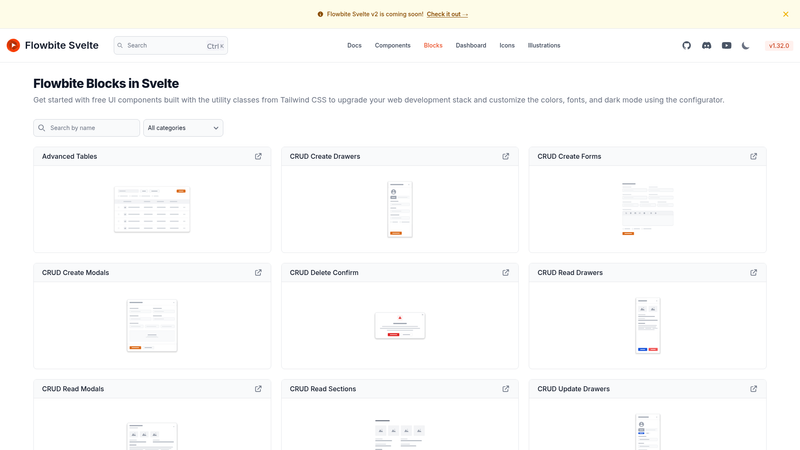Open the CRUD Read Drawers preview thumbnail

point(647,326)
